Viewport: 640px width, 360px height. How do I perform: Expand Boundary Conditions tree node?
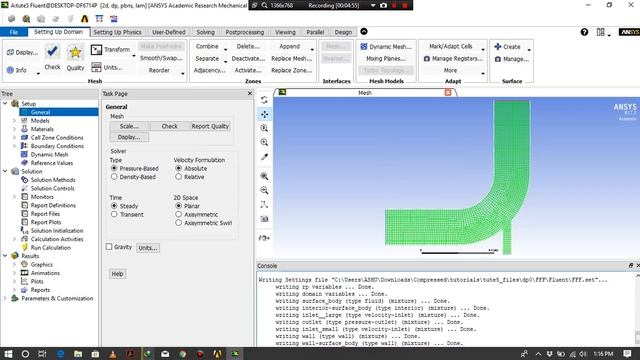(x=14, y=146)
